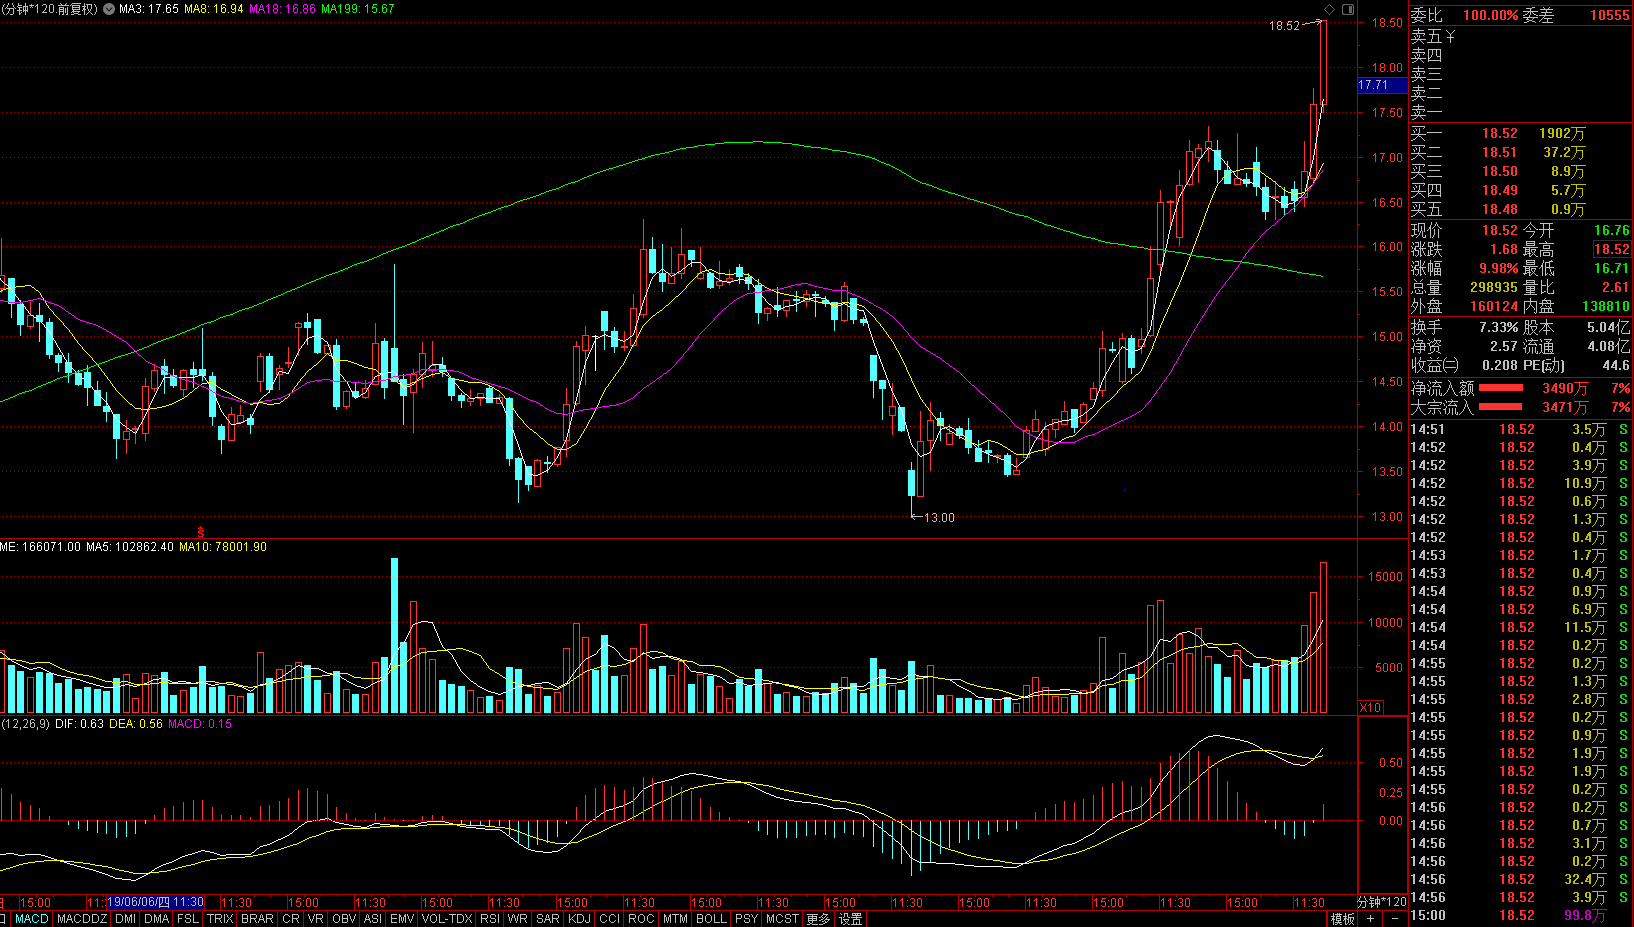The height and width of the screenshot is (927, 1634).
Task: Click the 17.71 price axis cursor label
Action: pyautogui.click(x=1382, y=86)
